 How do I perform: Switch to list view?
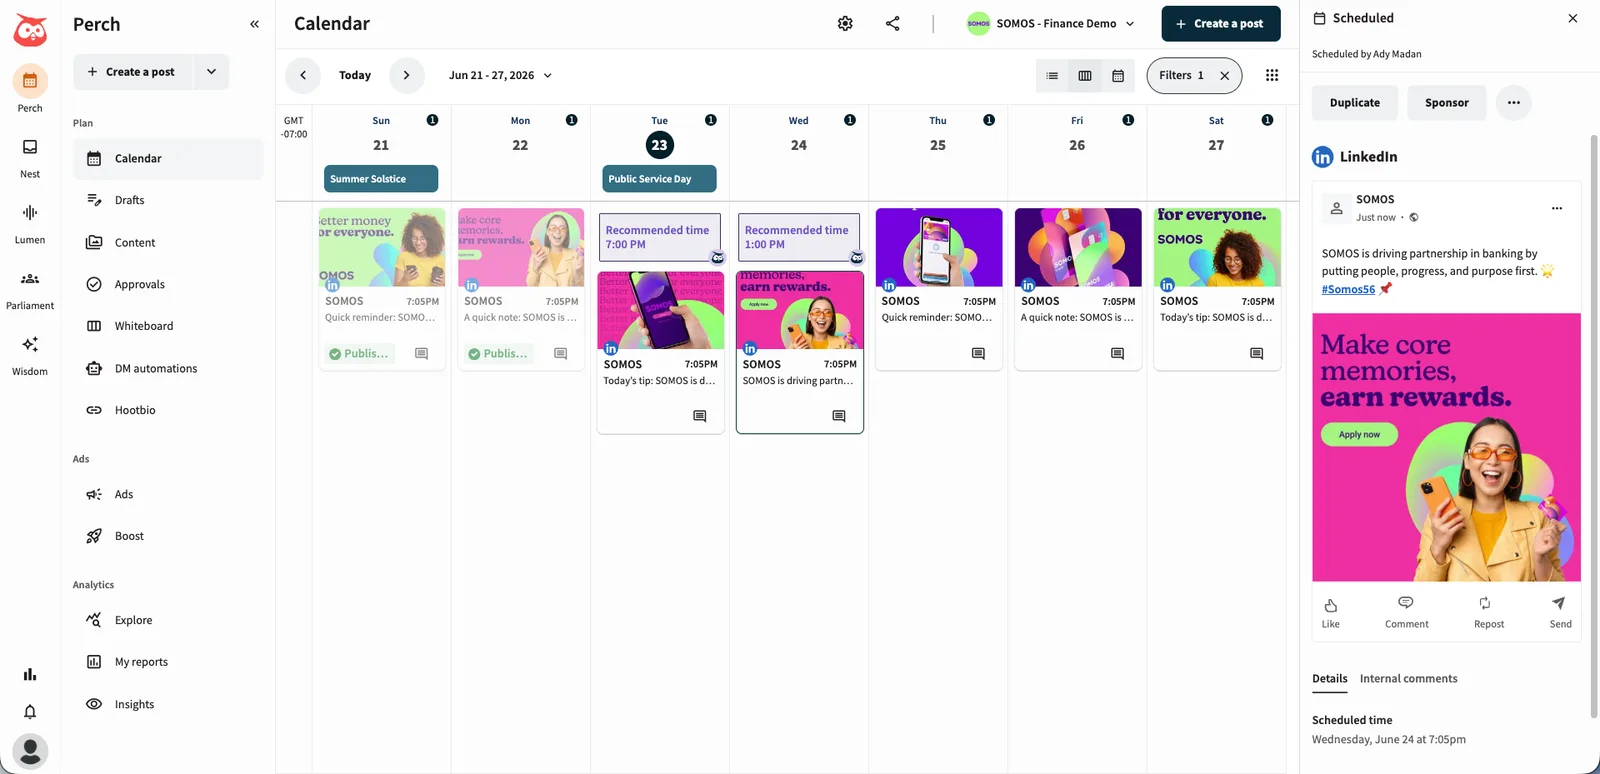click(1052, 75)
